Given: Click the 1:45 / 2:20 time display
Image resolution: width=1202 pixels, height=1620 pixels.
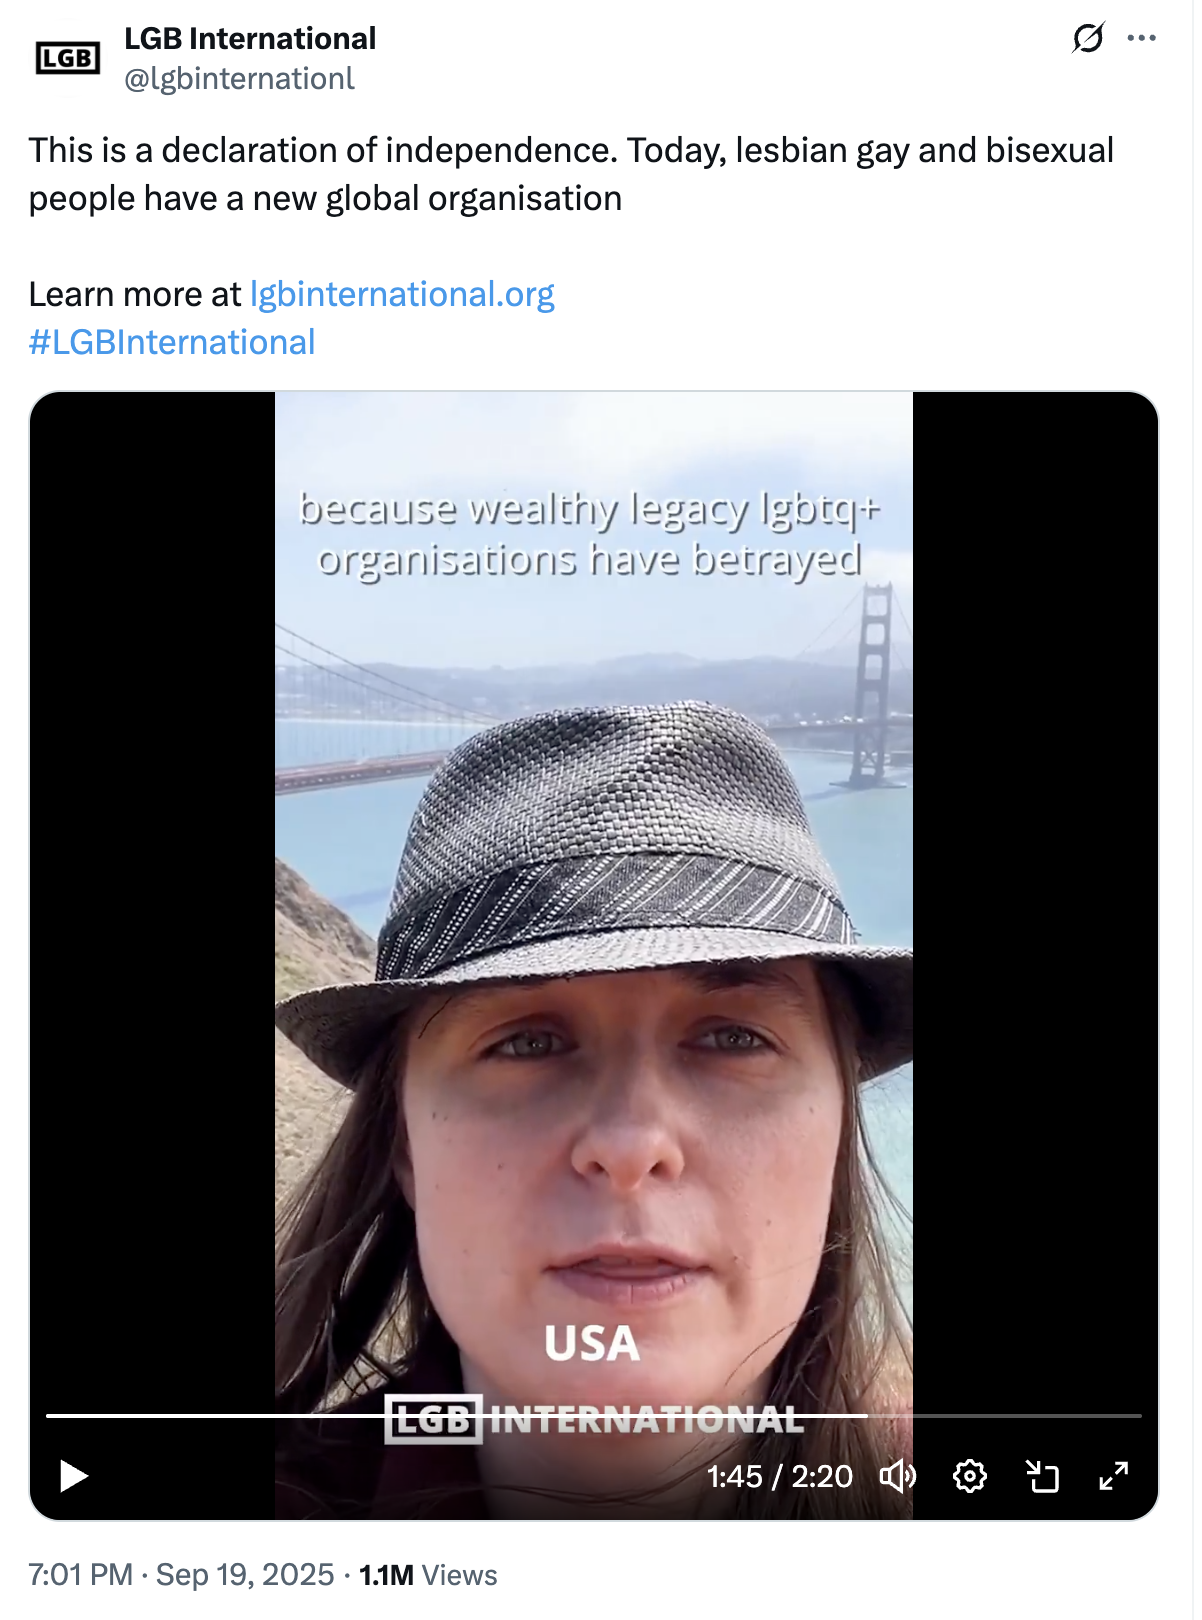Looking at the screenshot, I should point(780,1476).
